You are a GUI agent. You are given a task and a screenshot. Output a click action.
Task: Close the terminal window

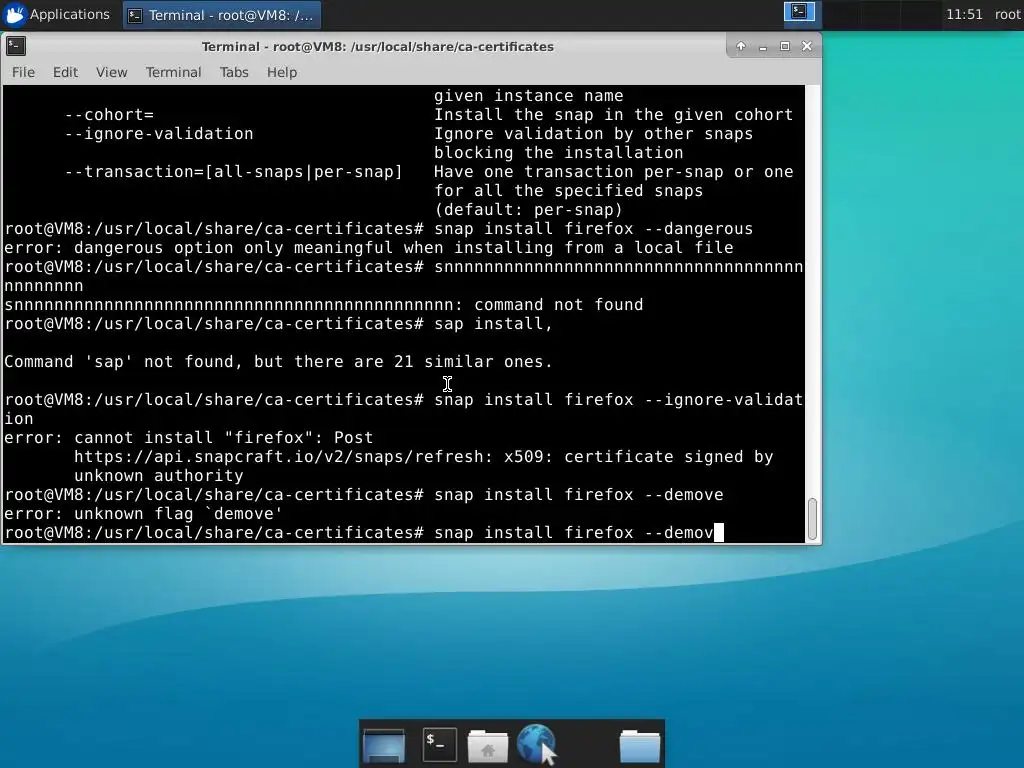point(807,46)
